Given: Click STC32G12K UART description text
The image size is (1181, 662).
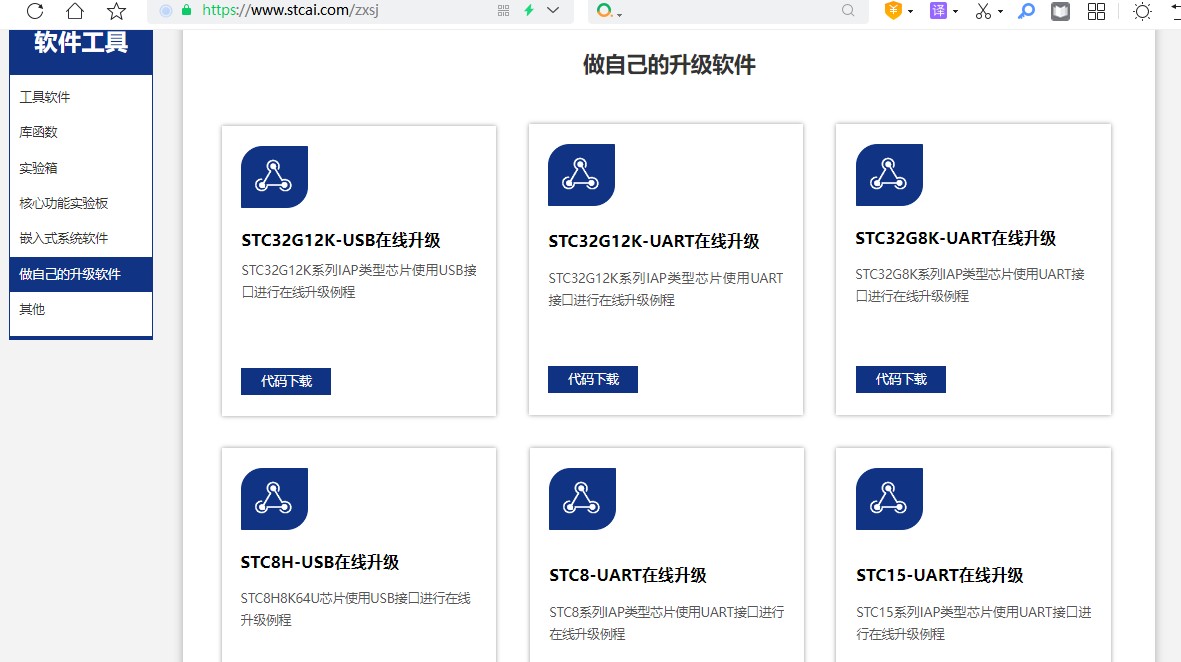Looking at the screenshot, I should (666, 289).
